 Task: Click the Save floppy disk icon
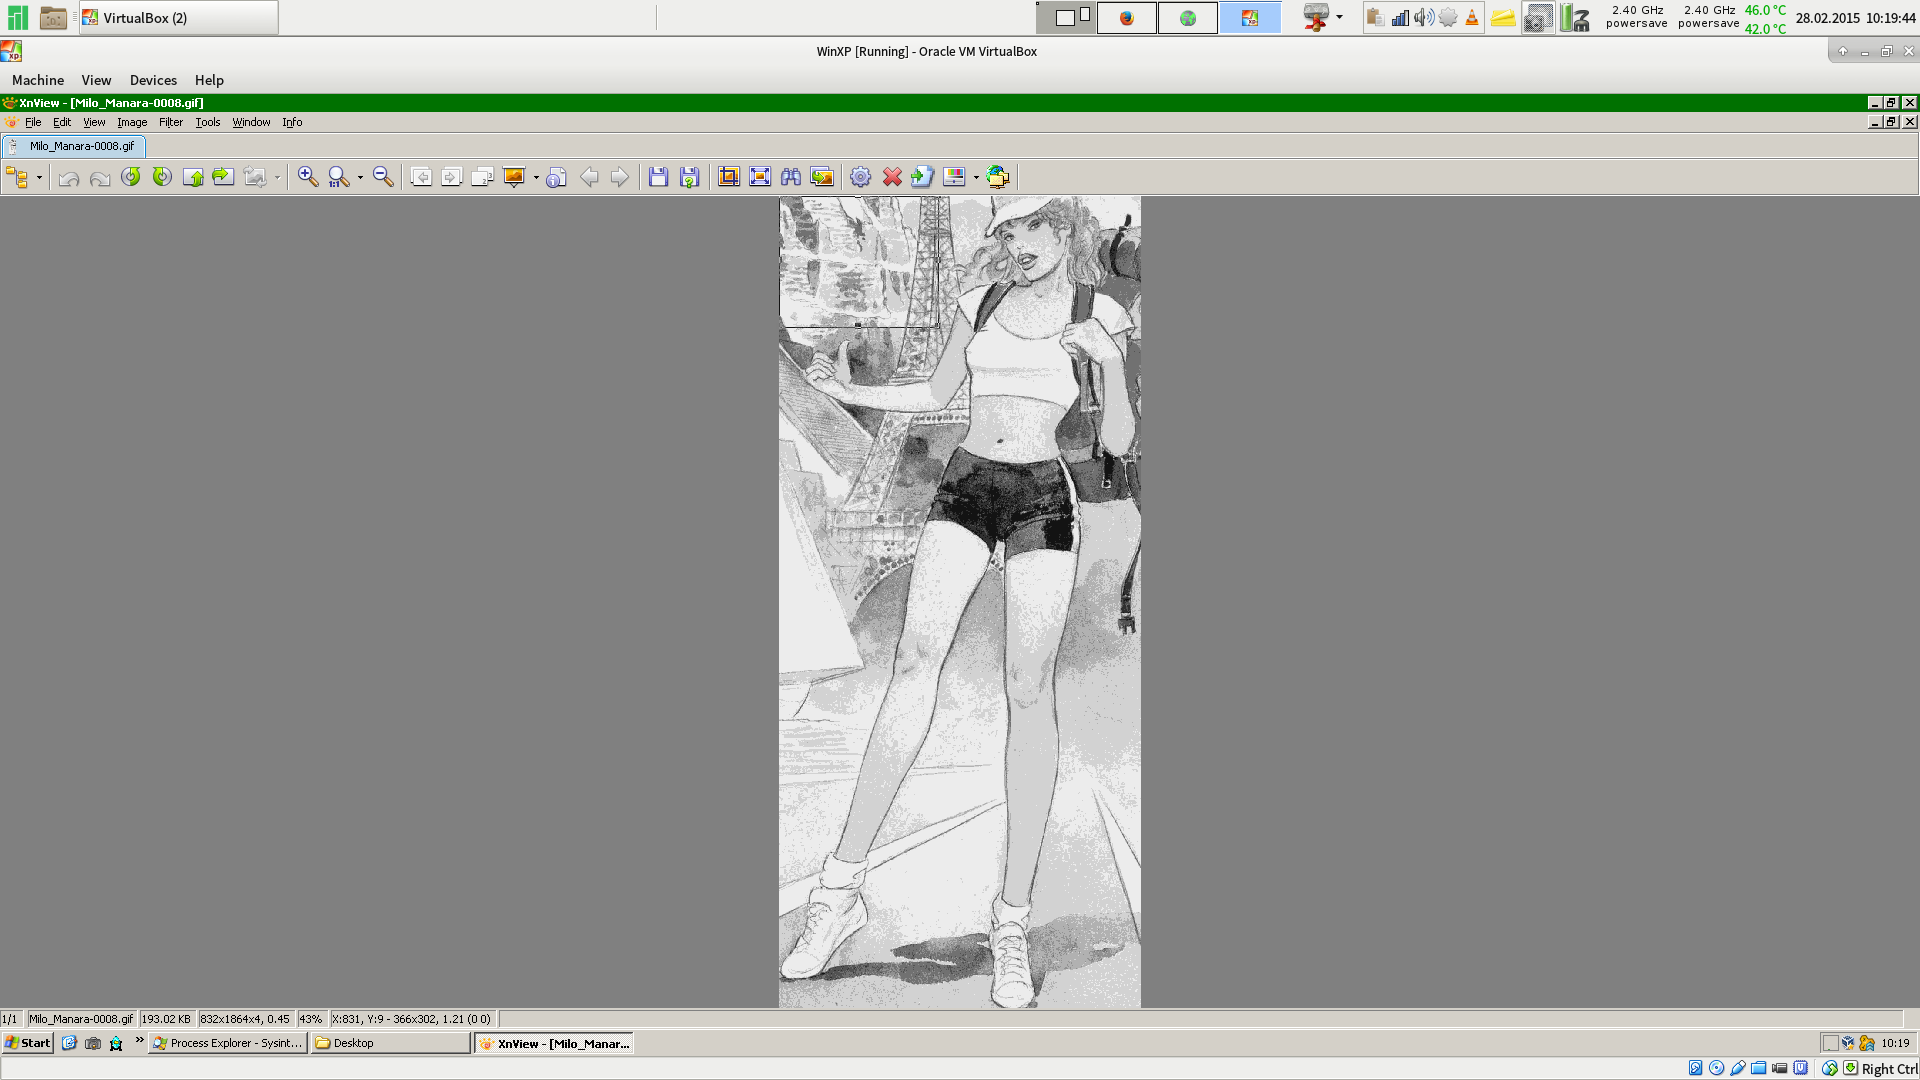click(x=658, y=177)
